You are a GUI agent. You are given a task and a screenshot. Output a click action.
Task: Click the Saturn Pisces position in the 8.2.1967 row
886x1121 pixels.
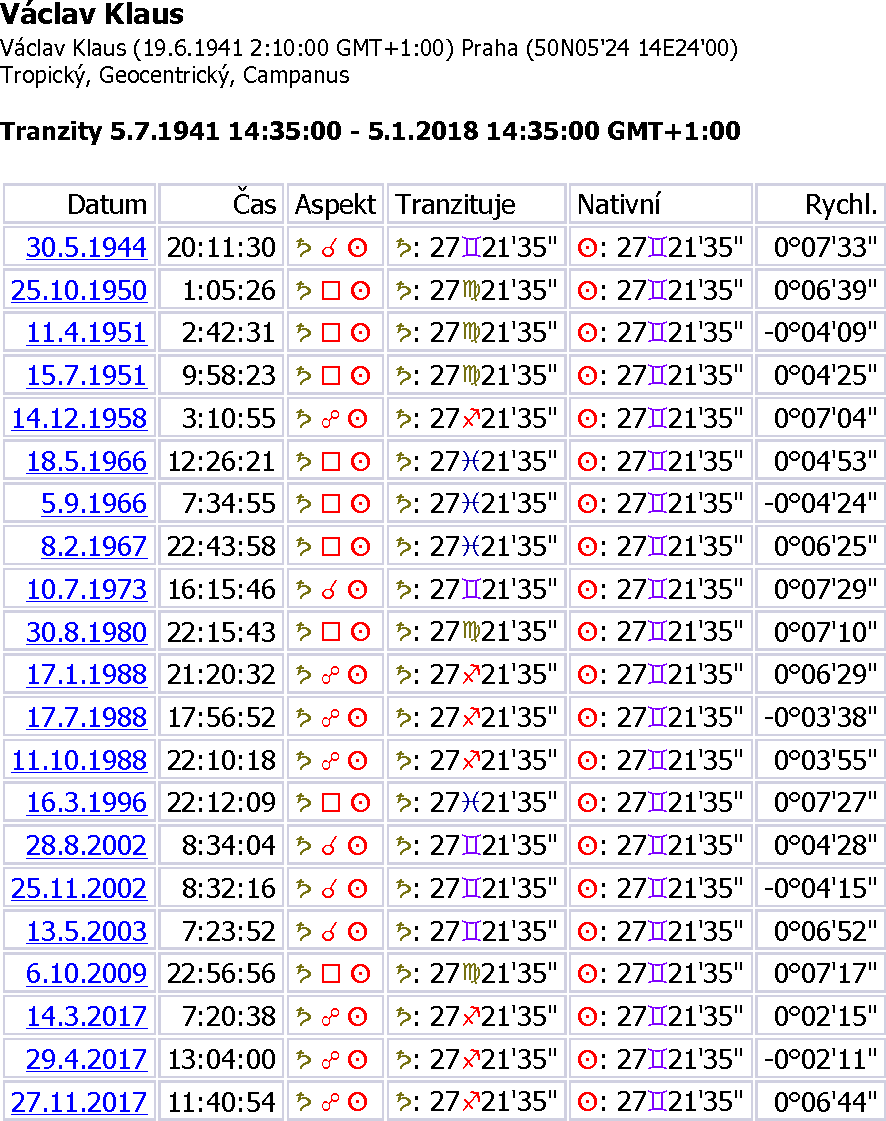coord(476,546)
